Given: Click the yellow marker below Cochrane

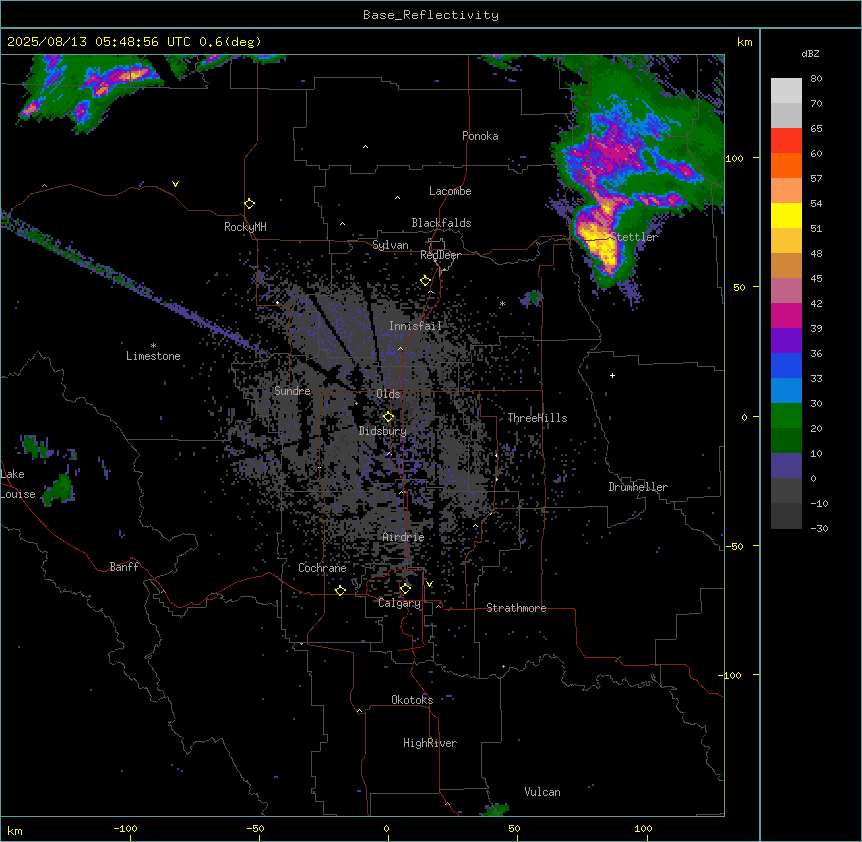Looking at the screenshot, I should pyautogui.click(x=340, y=590).
